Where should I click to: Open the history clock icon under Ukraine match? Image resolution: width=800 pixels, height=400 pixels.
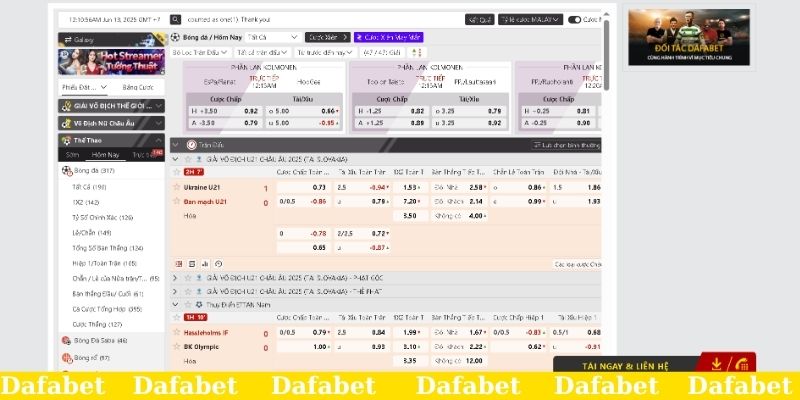218,264
